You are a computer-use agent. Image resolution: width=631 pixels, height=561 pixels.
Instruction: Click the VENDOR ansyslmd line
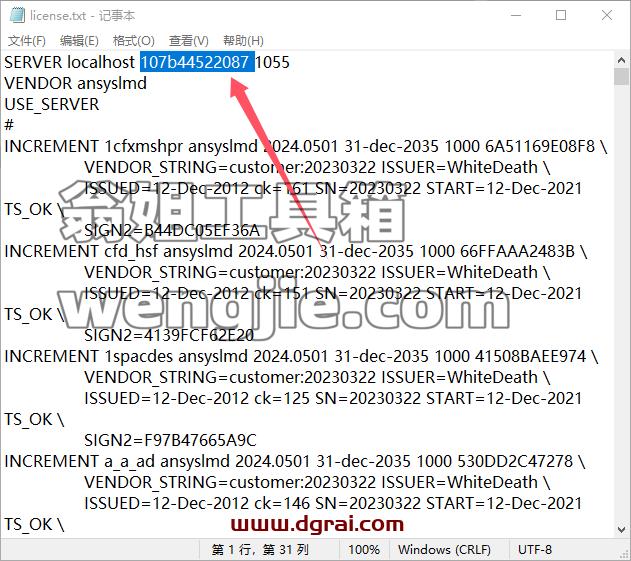(75, 83)
